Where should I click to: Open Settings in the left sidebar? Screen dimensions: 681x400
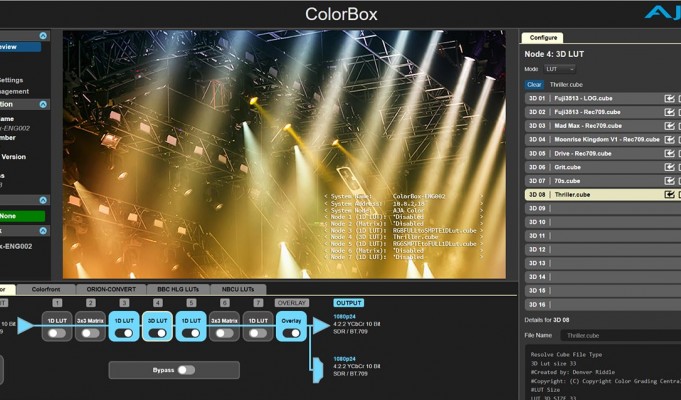tap(12, 80)
